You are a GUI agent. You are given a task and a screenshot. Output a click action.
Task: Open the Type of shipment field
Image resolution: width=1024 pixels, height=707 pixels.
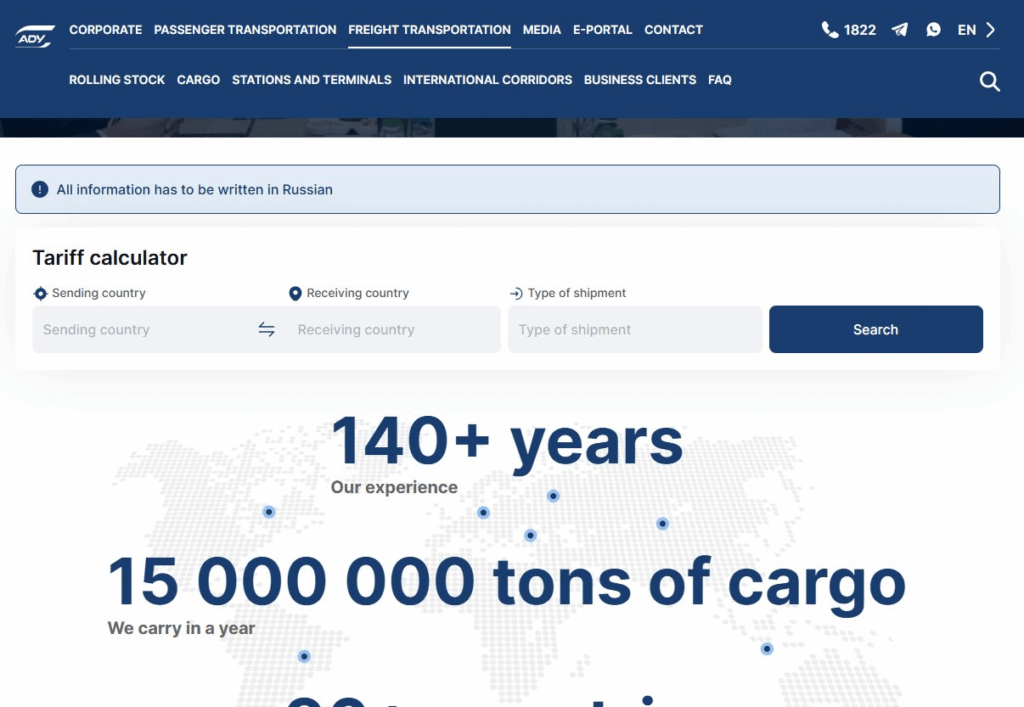tap(635, 330)
